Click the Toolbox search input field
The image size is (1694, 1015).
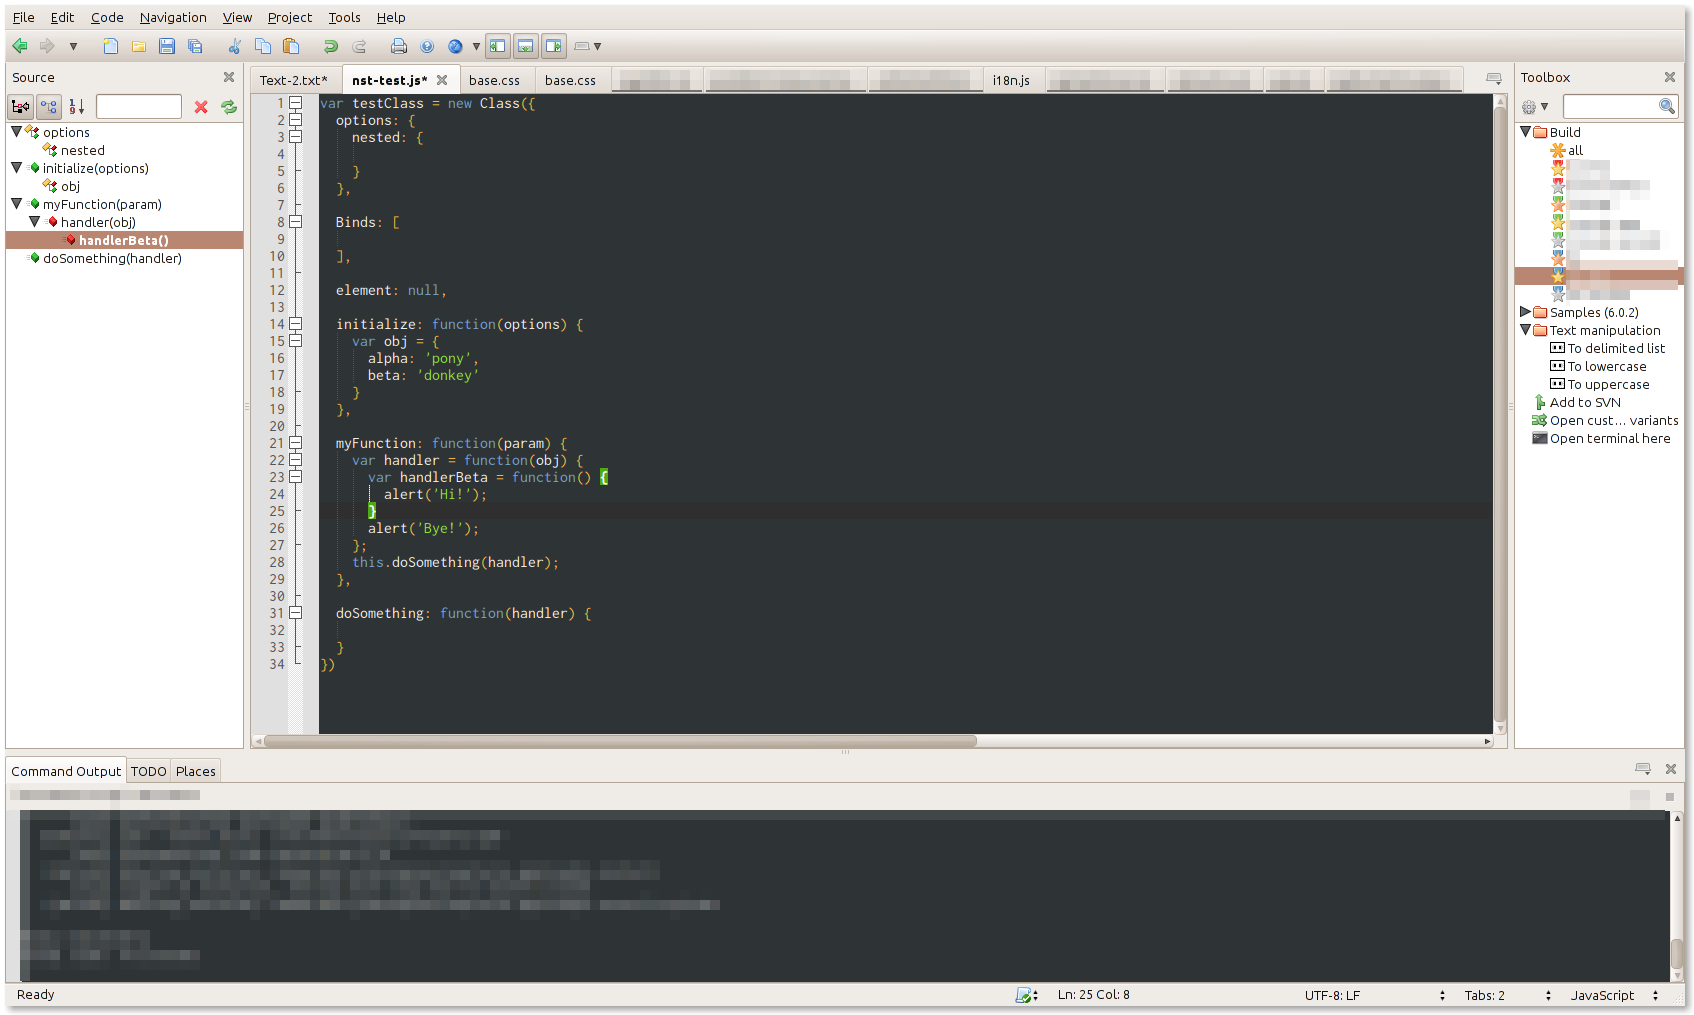[1609, 106]
